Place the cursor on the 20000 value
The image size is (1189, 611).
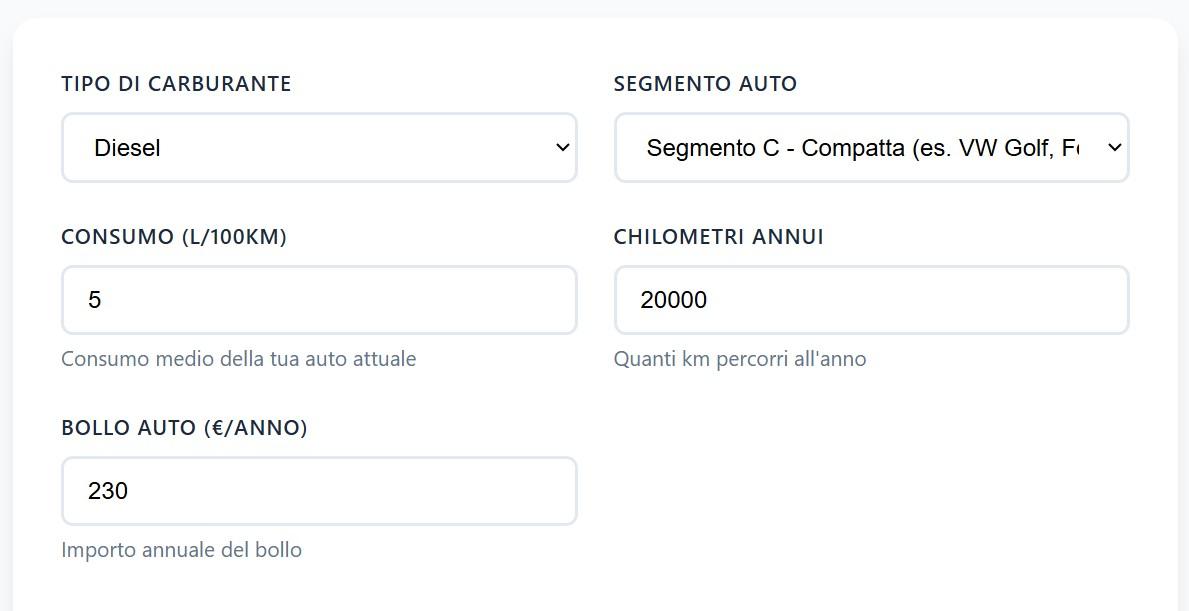tap(673, 300)
